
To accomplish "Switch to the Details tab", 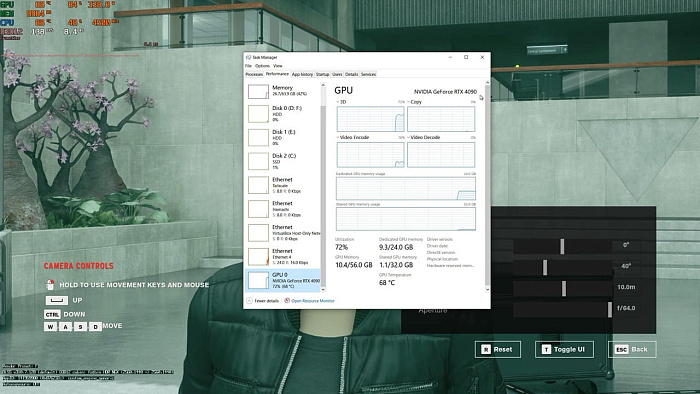I will [351, 74].
